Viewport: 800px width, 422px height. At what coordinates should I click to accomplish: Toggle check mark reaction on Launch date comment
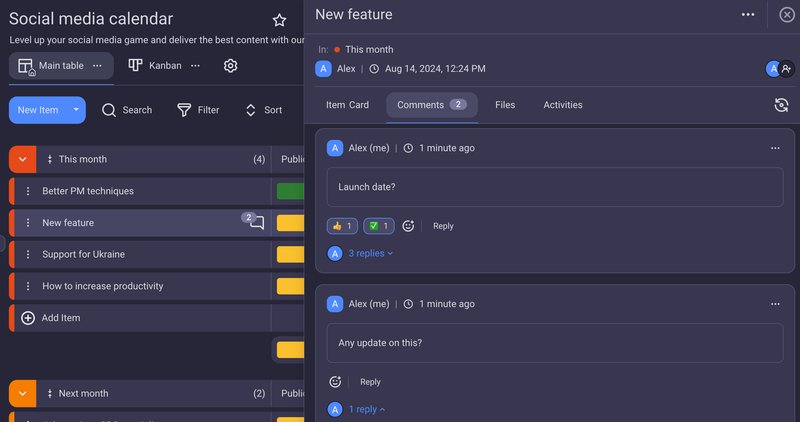[379, 226]
